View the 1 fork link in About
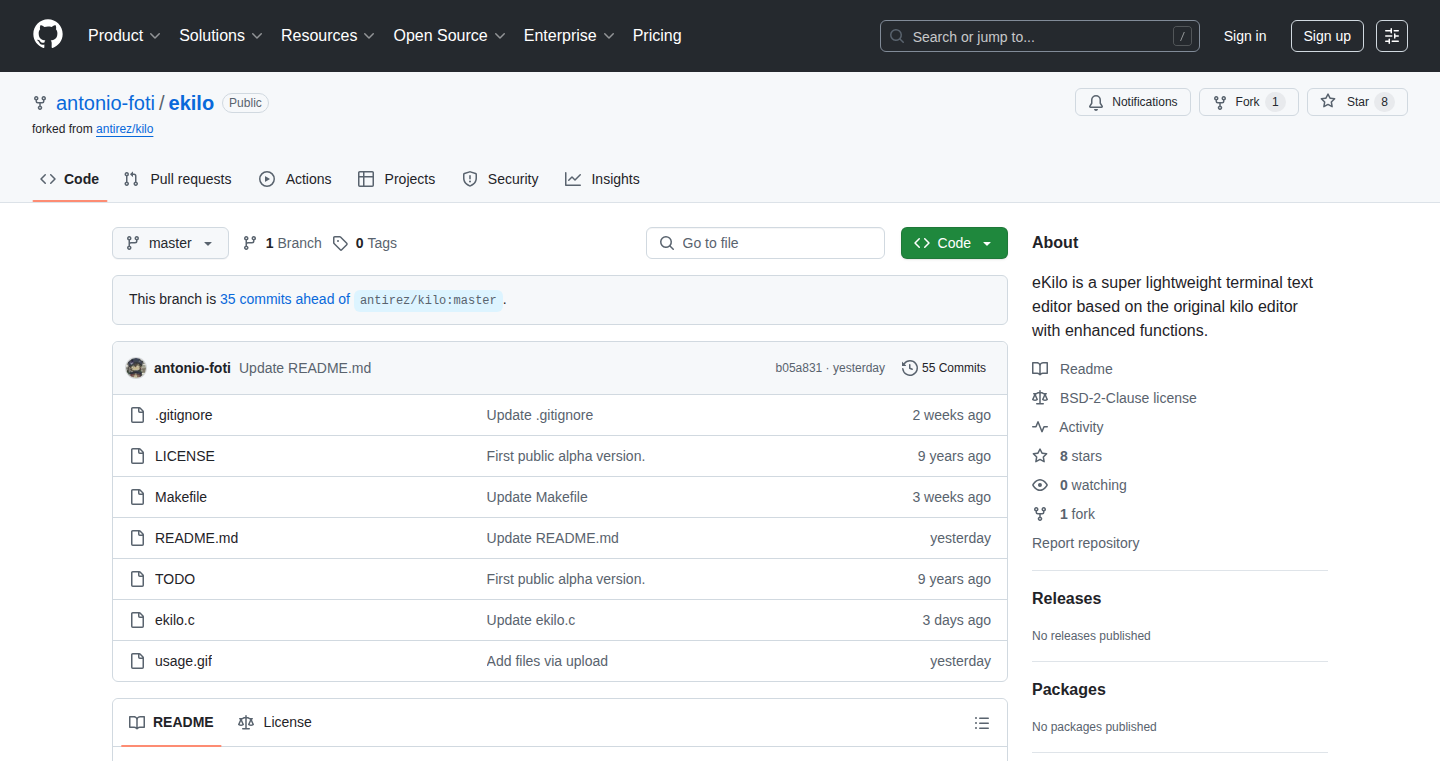Viewport: 1440px width, 761px height. (x=1064, y=514)
